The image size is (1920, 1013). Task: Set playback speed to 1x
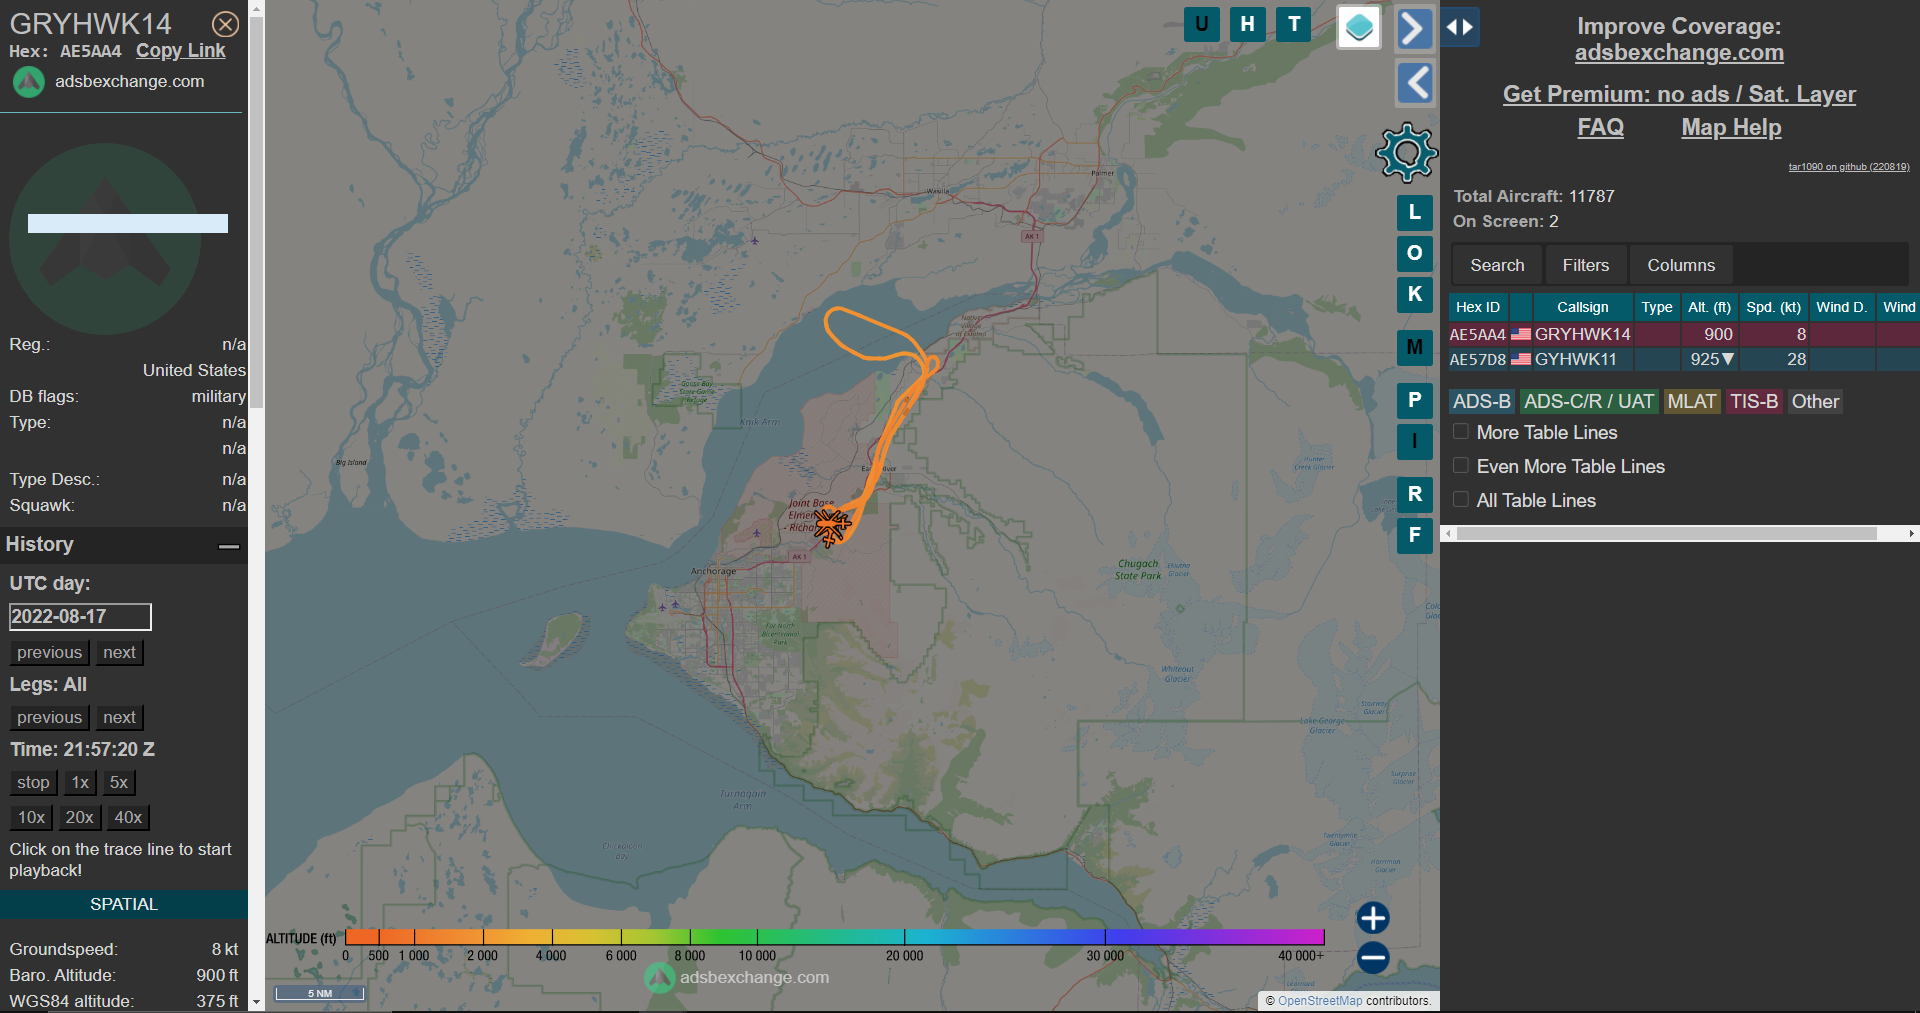80,782
